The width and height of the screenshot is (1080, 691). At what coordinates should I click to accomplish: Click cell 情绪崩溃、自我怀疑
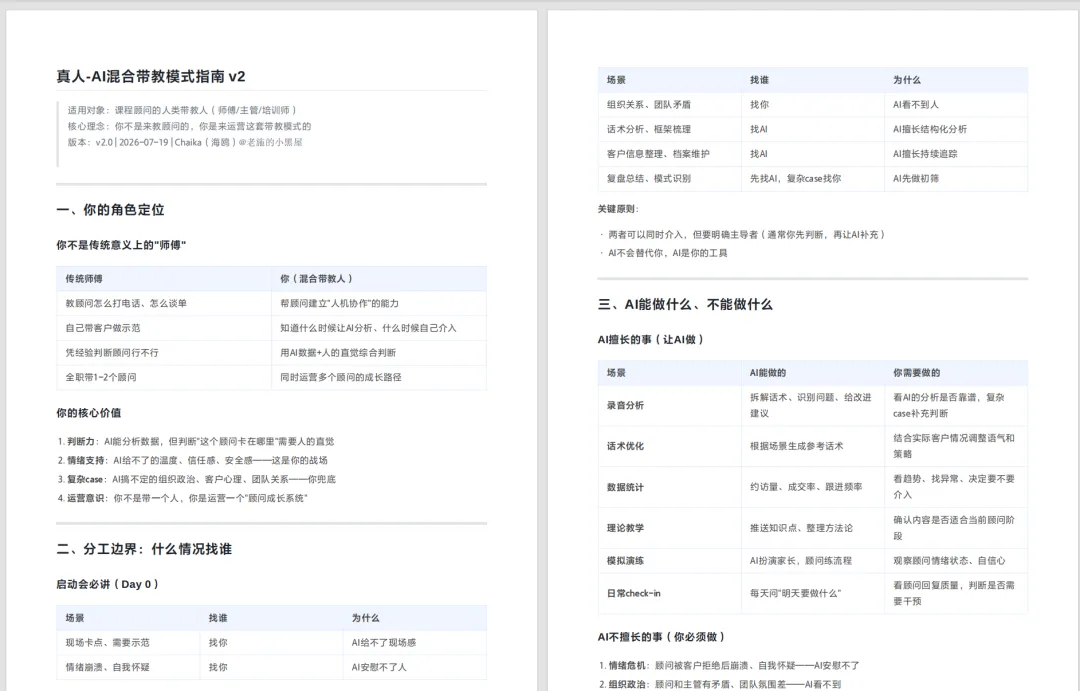point(107,668)
